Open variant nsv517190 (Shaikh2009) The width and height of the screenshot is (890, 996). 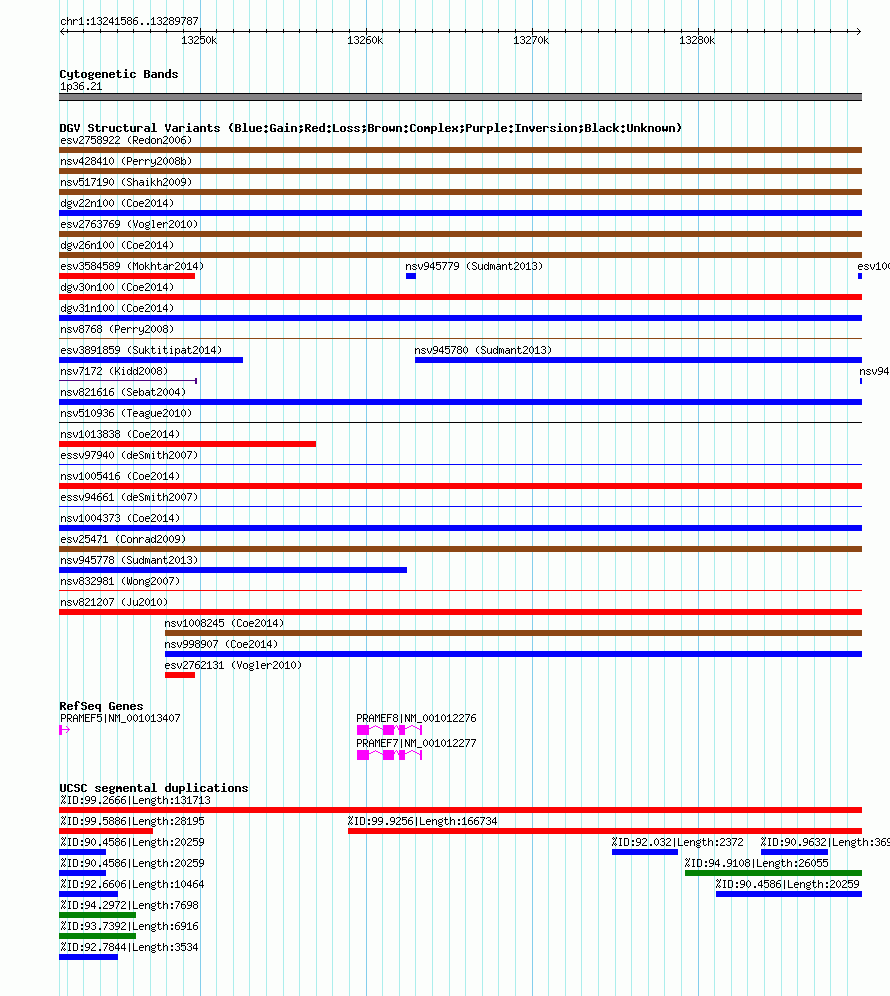tap(126, 182)
